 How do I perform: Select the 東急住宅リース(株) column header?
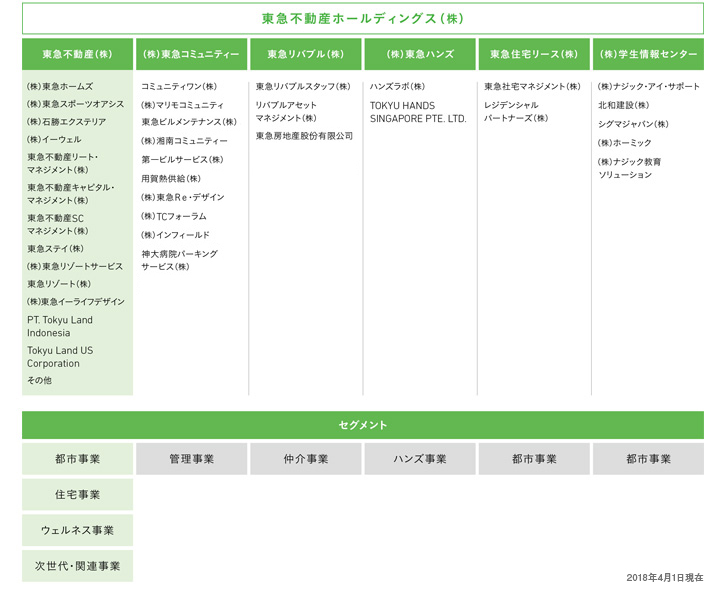tap(534, 54)
